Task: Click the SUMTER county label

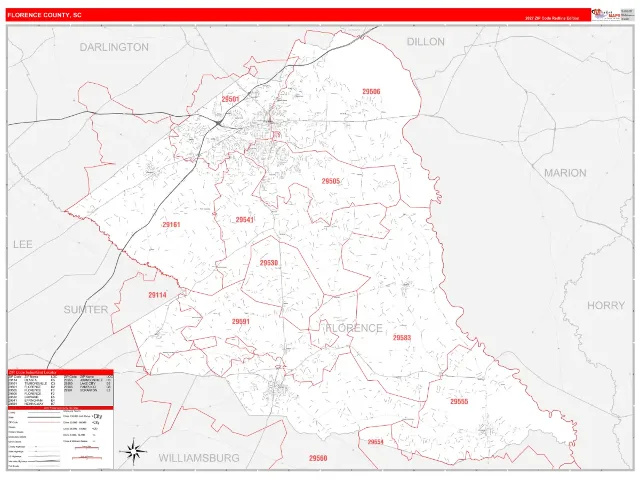Action: pos(86,310)
